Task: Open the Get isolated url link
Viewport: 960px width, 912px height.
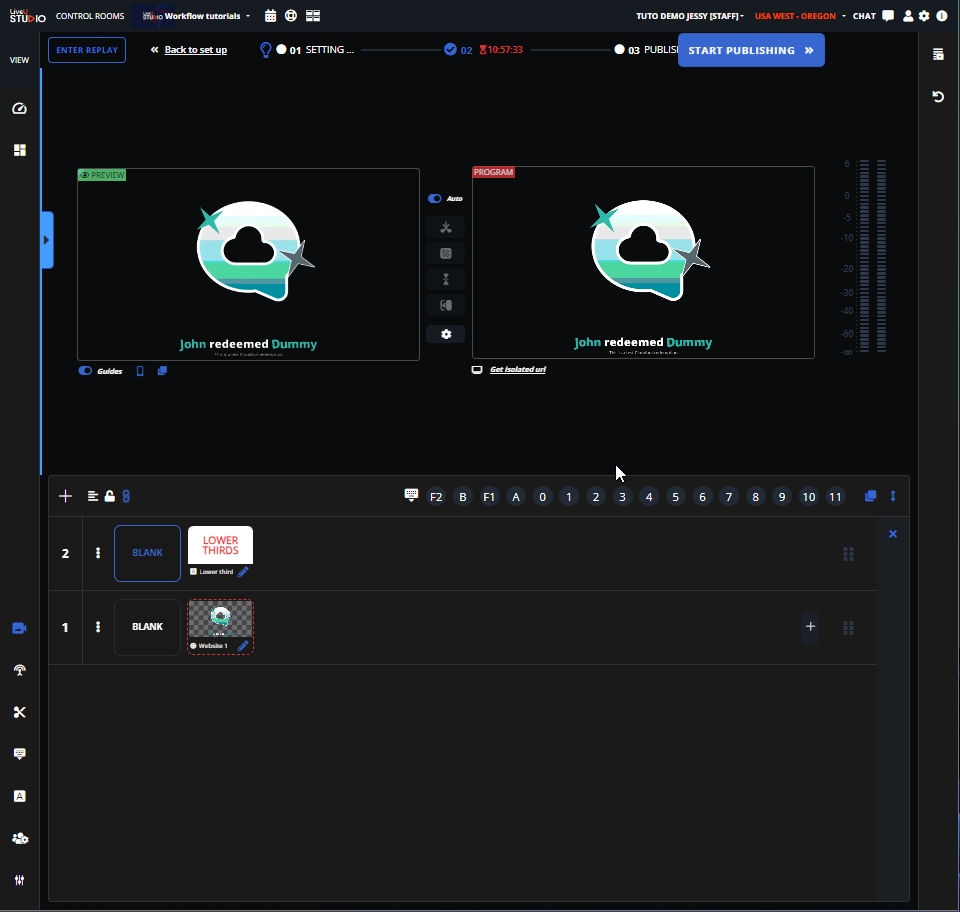Action: (x=518, y=370)
